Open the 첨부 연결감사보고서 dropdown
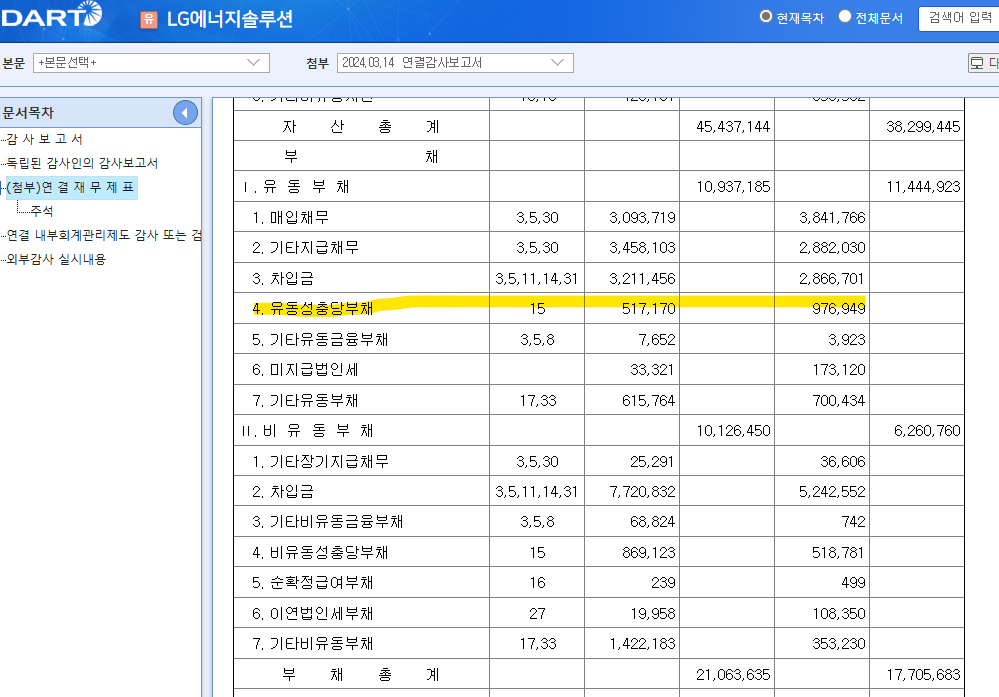Screen dimensions: 999x697 pyautogui.click(x=455, y=62)
